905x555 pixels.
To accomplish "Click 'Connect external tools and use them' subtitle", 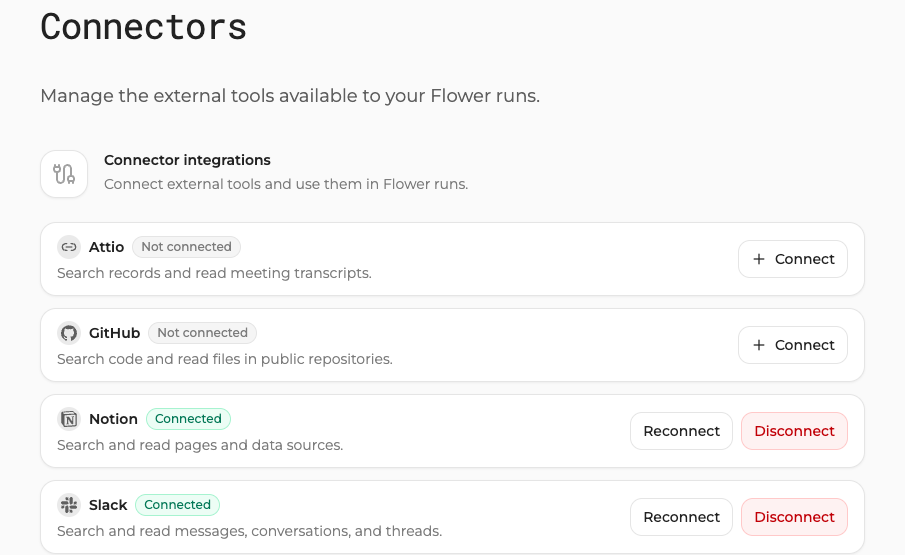I will click(x=286, y=184).
